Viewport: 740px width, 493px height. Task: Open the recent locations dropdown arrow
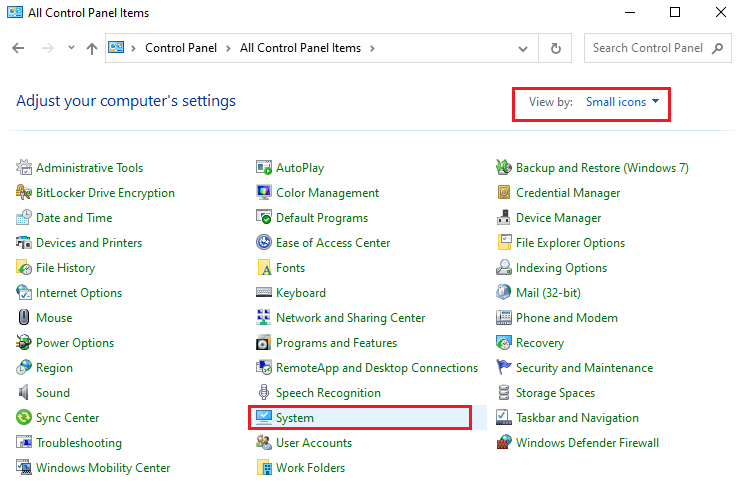coord(71,47)
